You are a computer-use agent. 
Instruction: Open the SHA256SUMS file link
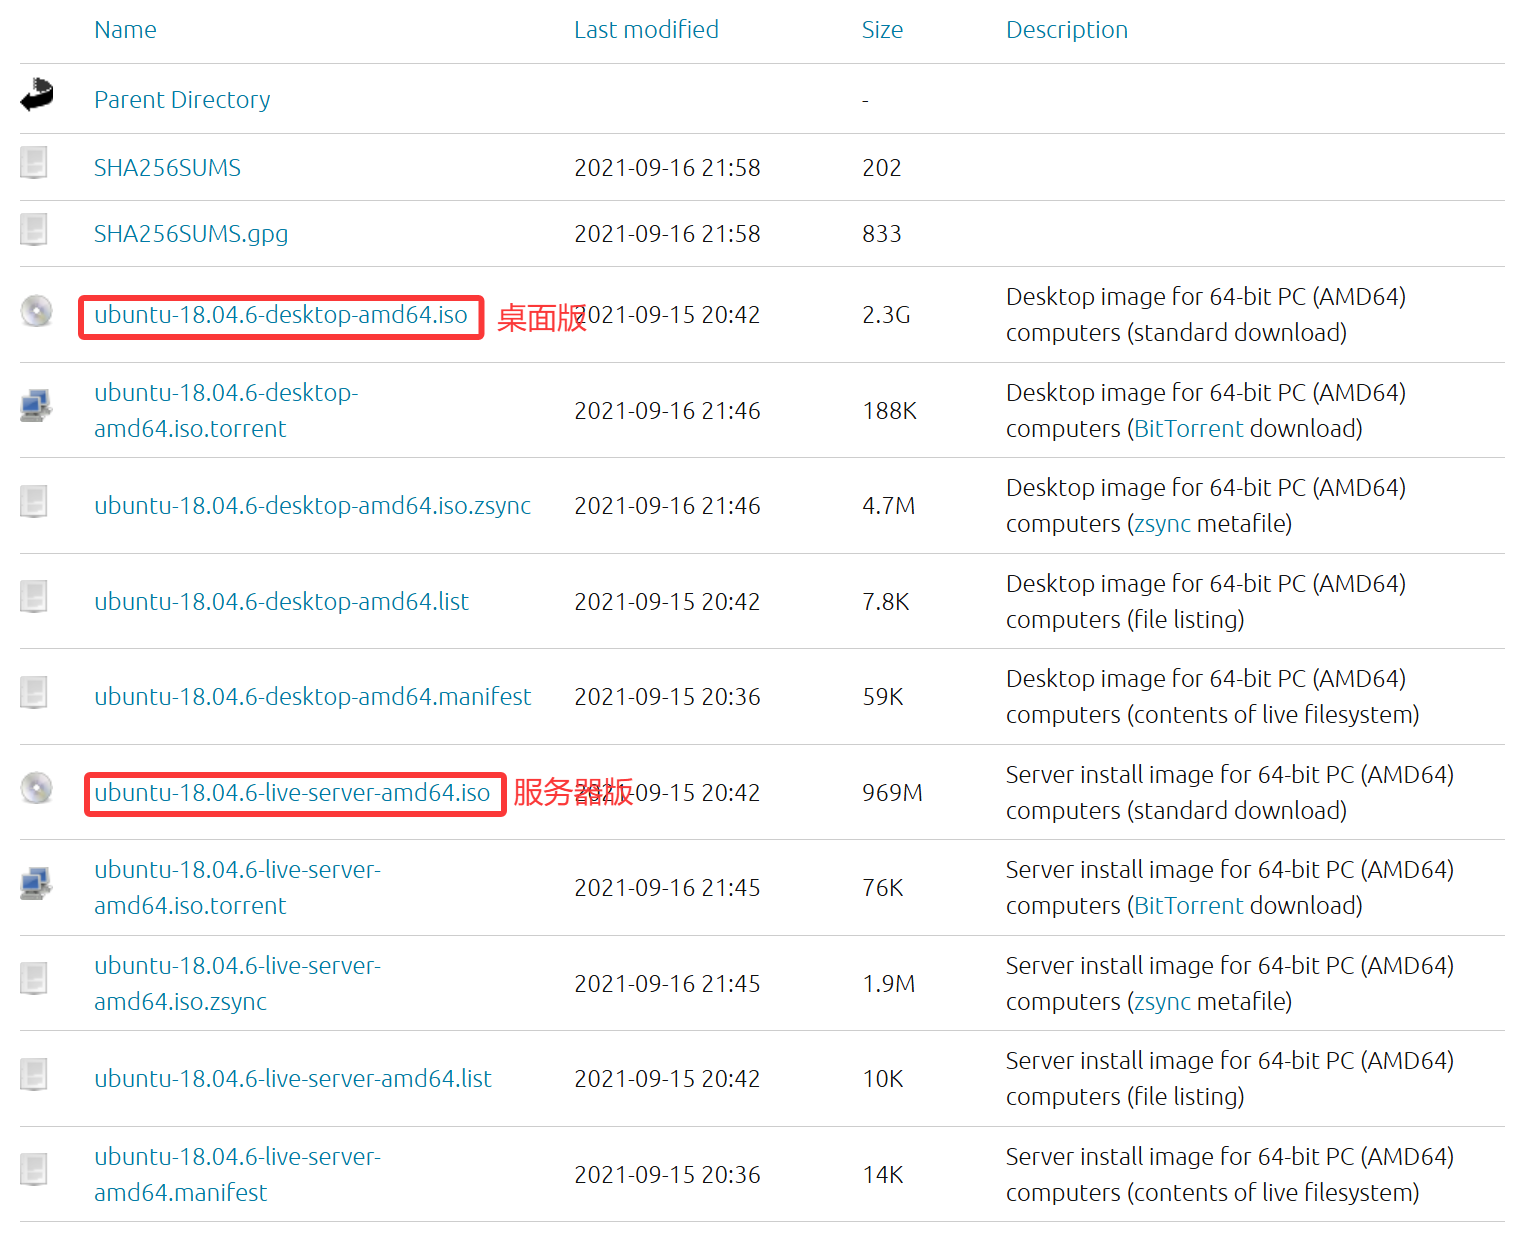click(x=167, y=168)
